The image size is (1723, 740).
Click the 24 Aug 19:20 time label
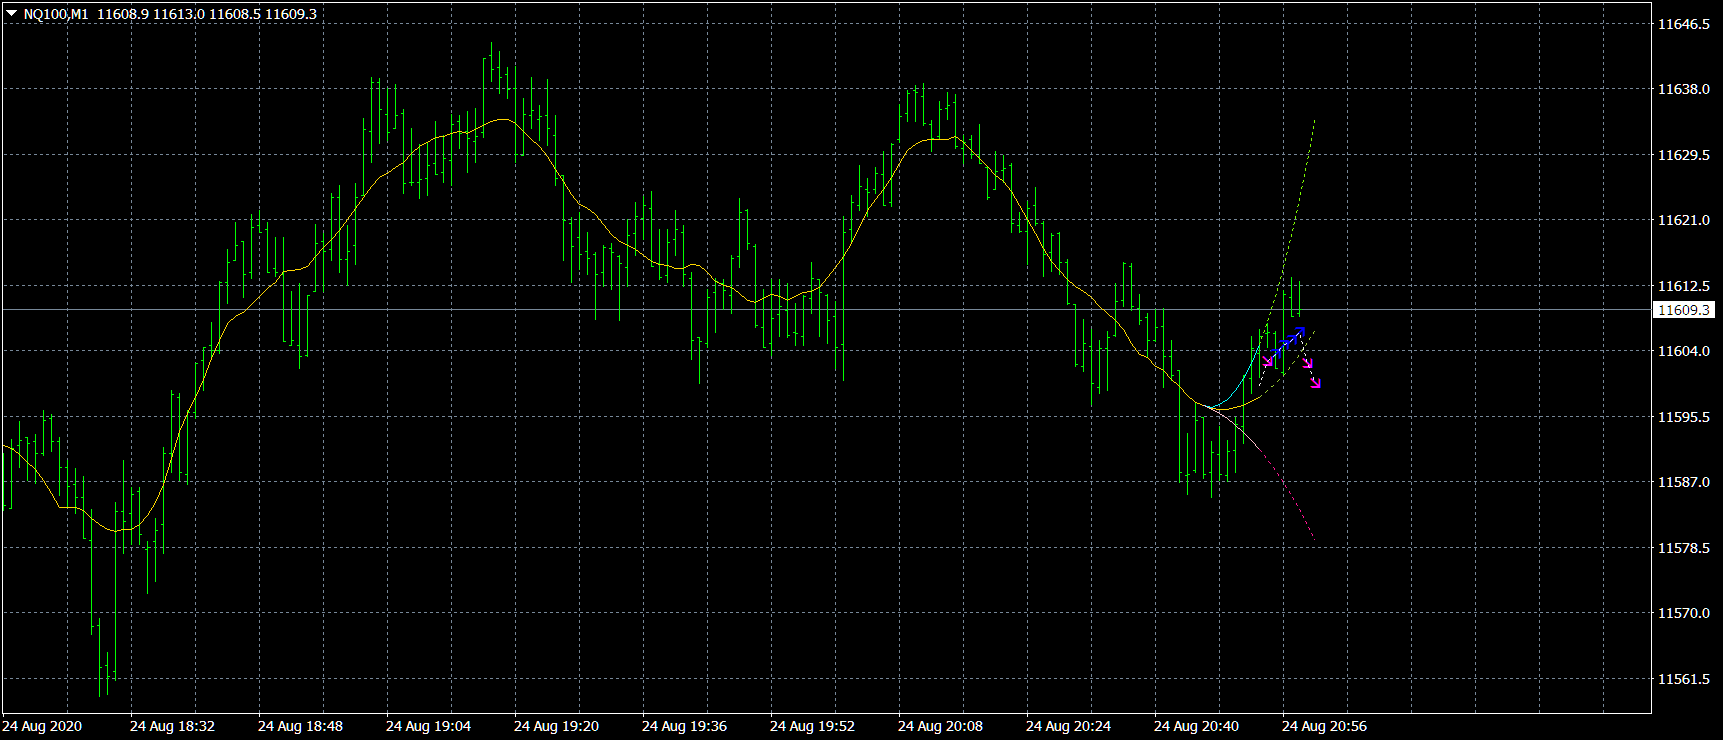pyautogui.click(x=556, y=726)
